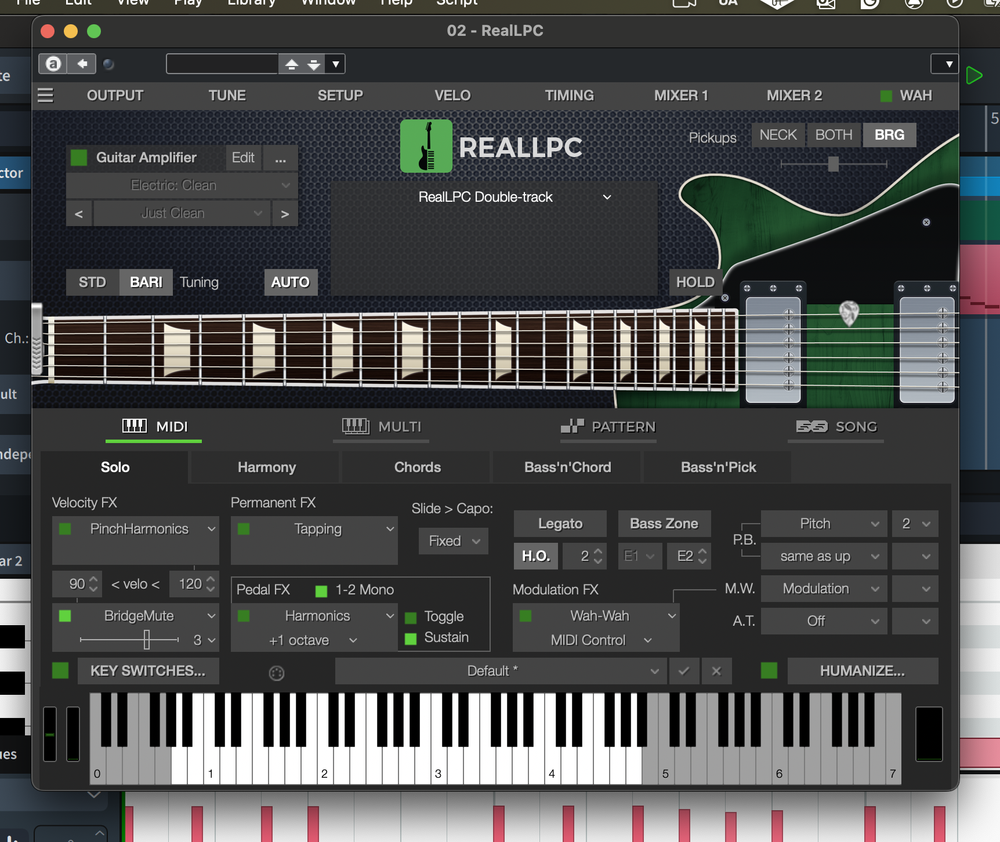
Task: Click the preset down arrow in plugin header
Action: (x=313, y=64)
